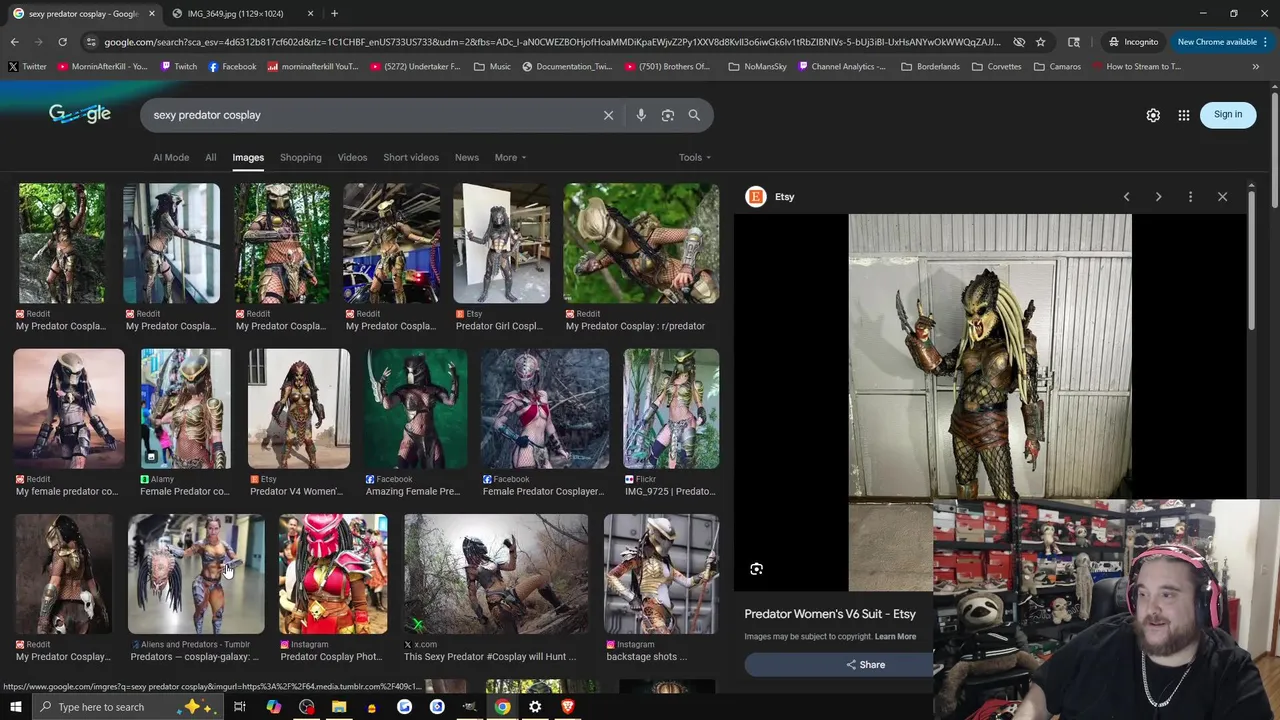This screenshot has height=720, width=1280.
Task: Open the Predator Women's V6 Suit - Etsy title
Action: point(830,614)
